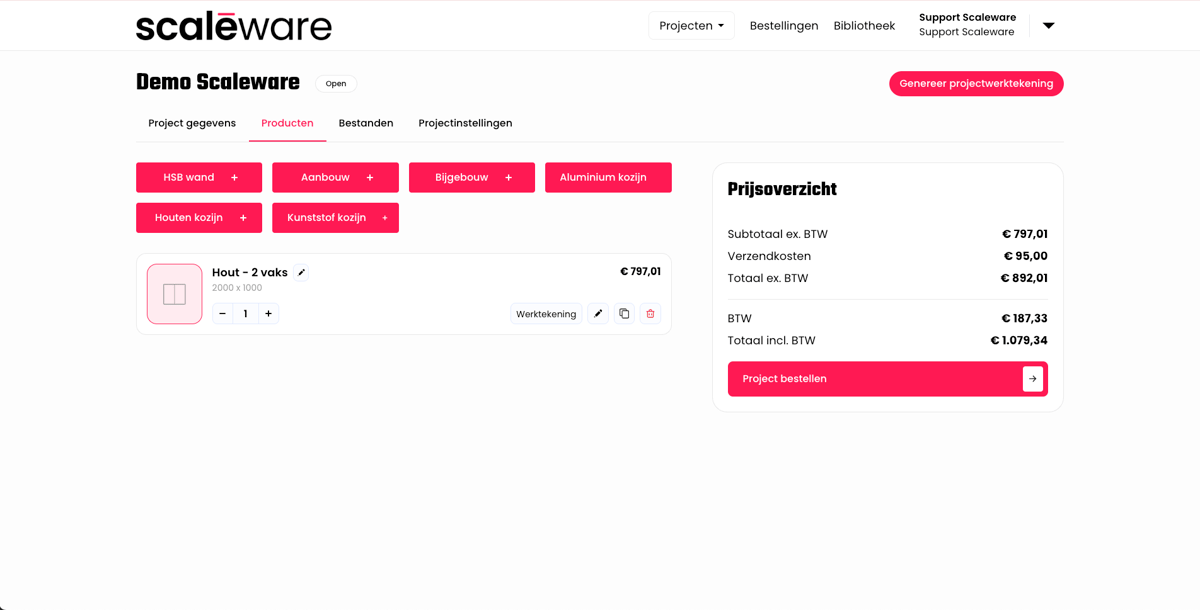
Task: Increase quantity with the plus button
Action: 269,314
